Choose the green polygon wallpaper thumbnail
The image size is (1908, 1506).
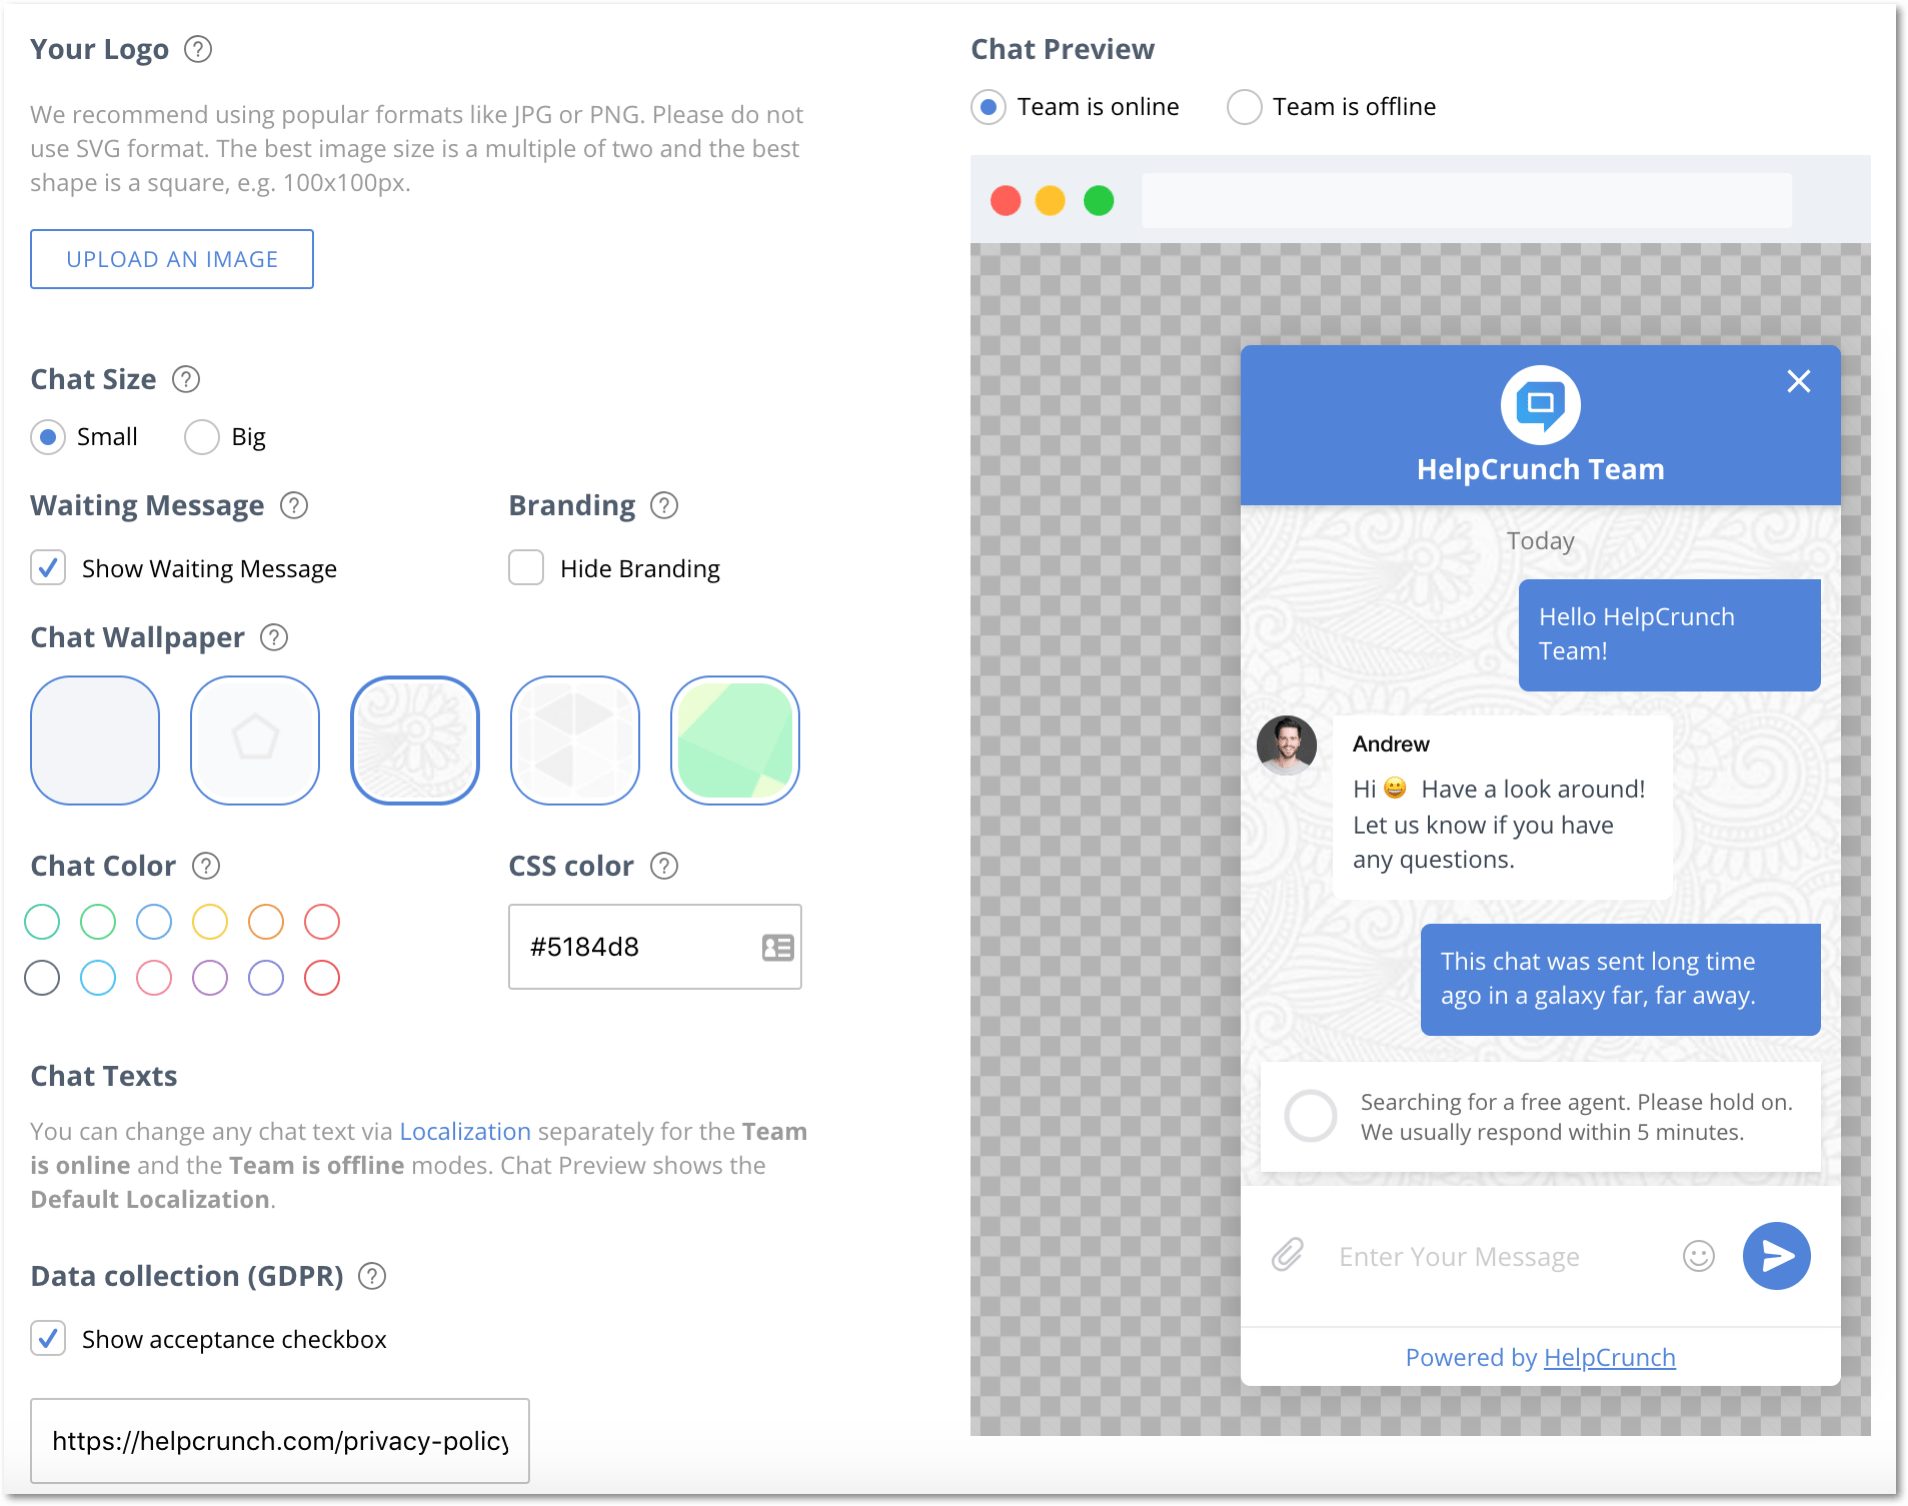pyautogui.click(x=735, y=740)
